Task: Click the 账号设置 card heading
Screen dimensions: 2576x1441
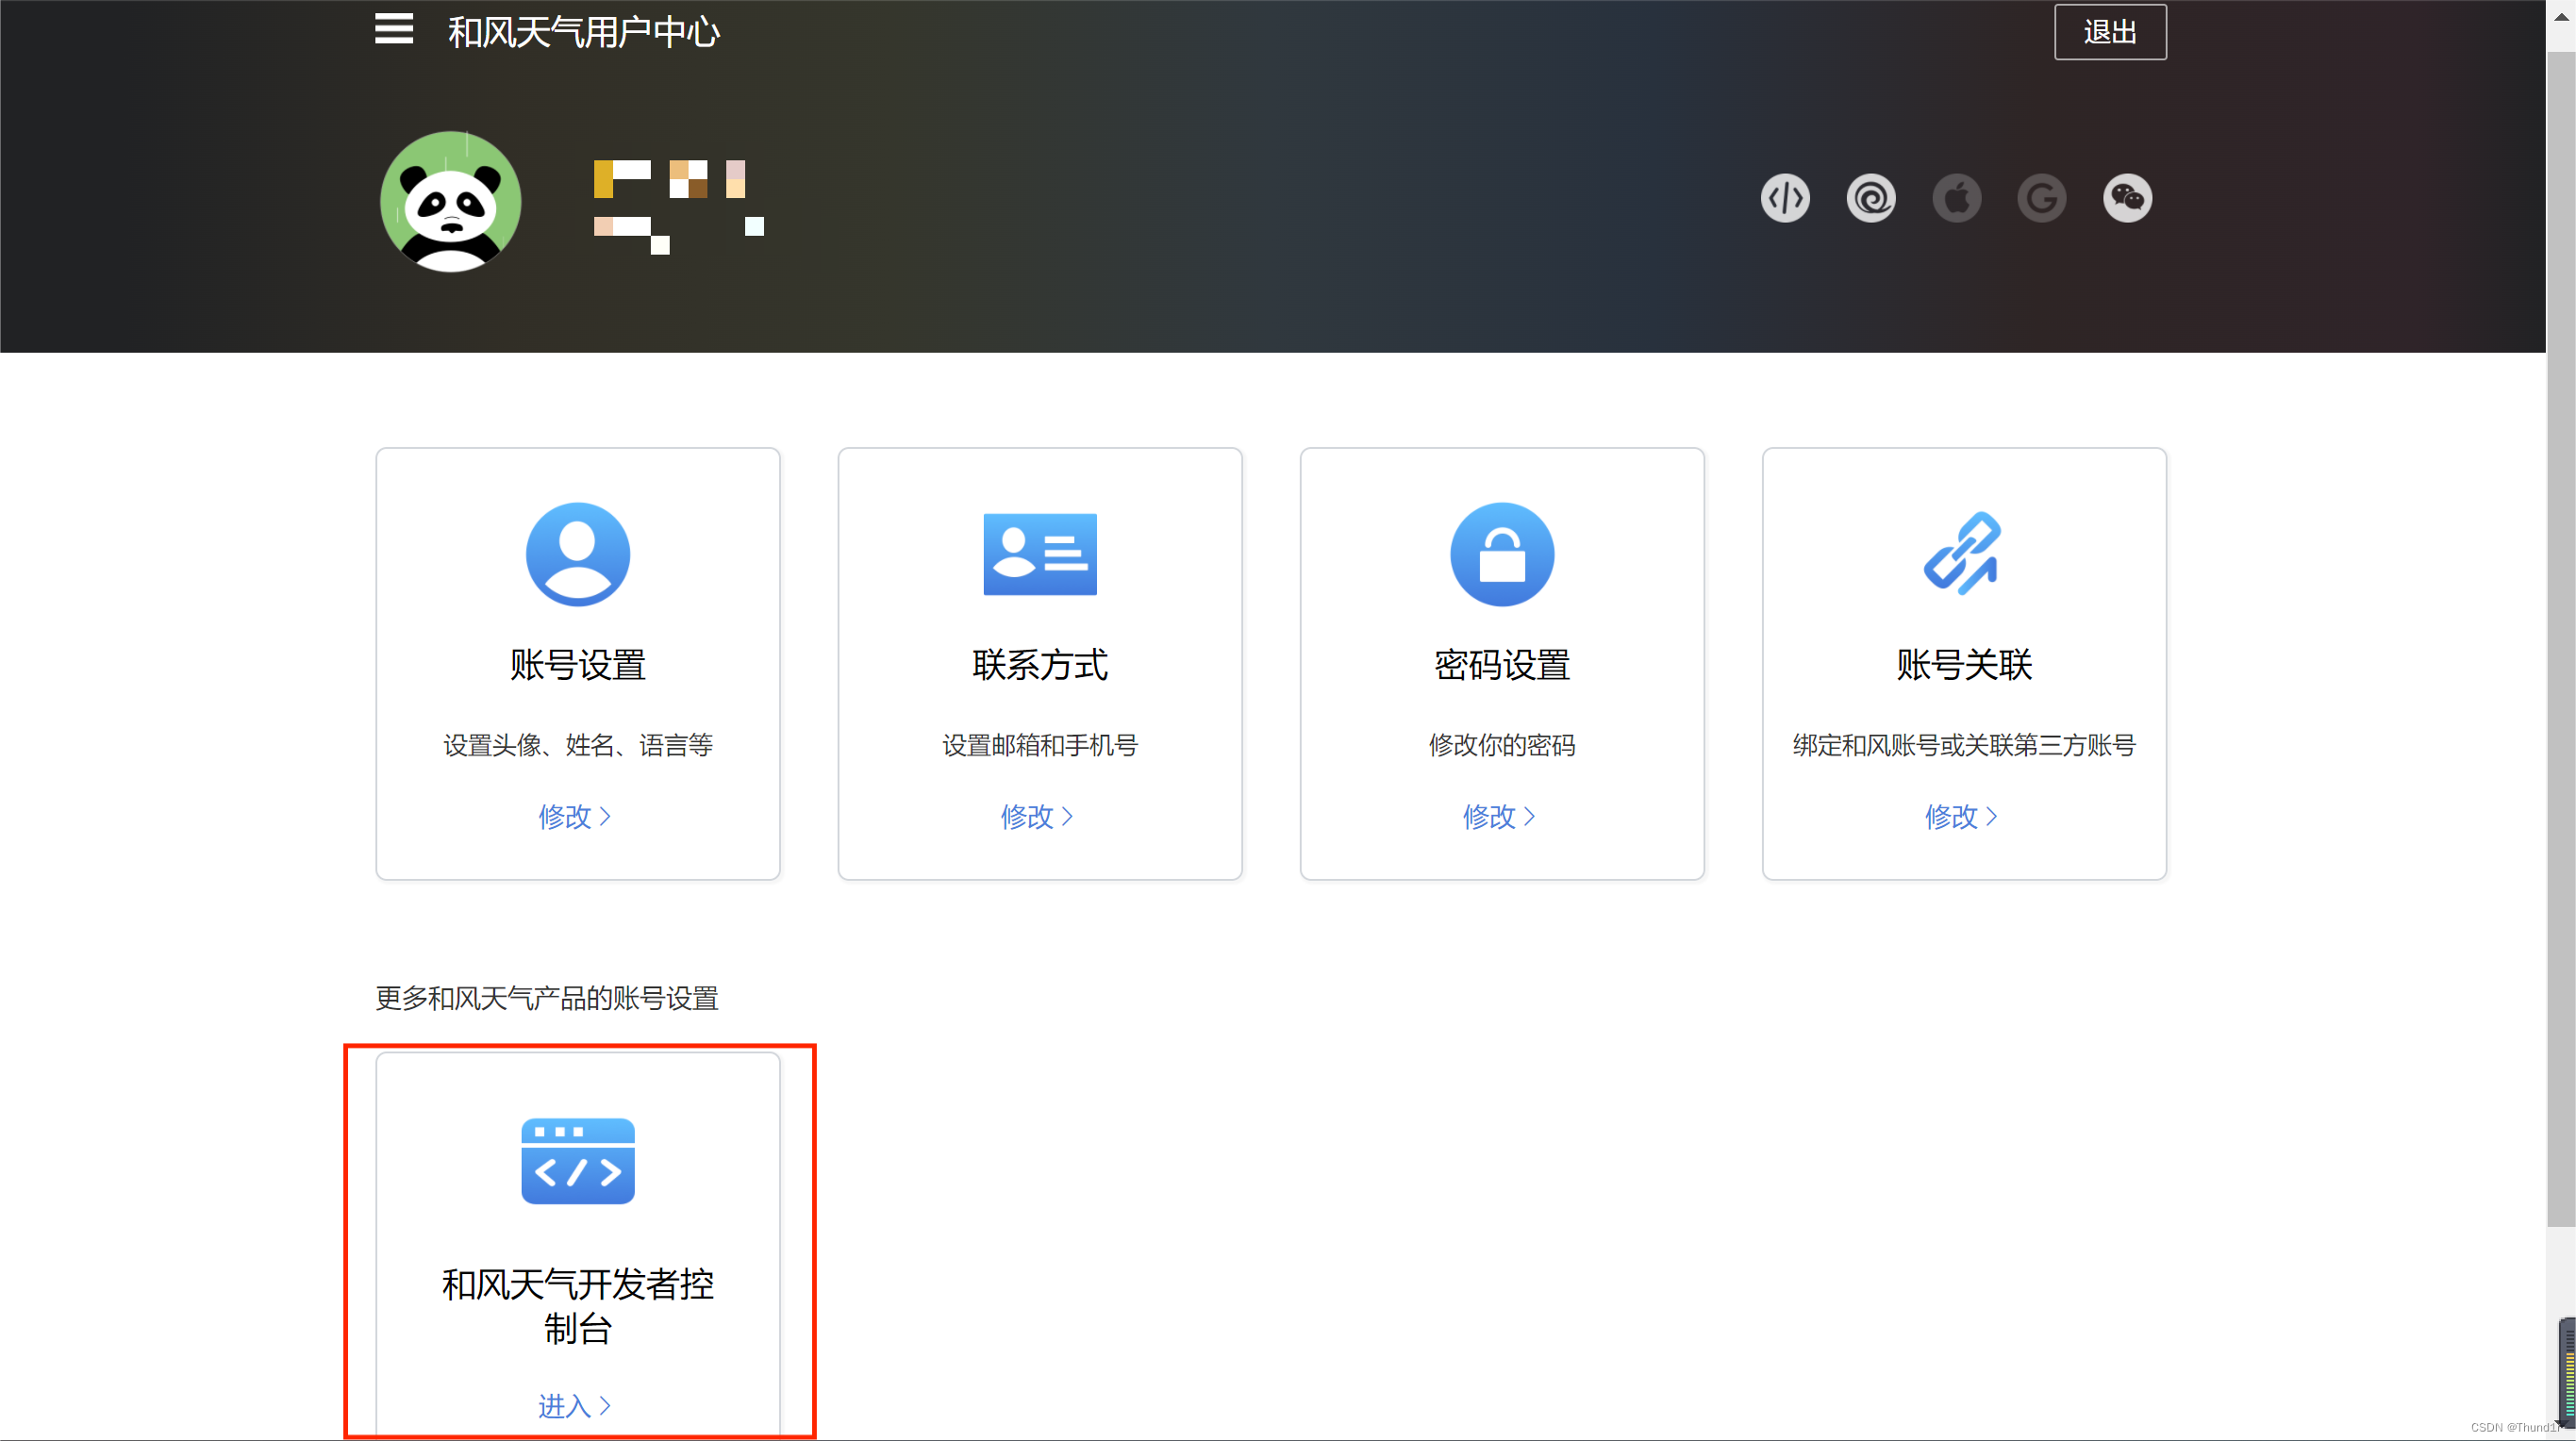Action: click(x=578, y=665)
